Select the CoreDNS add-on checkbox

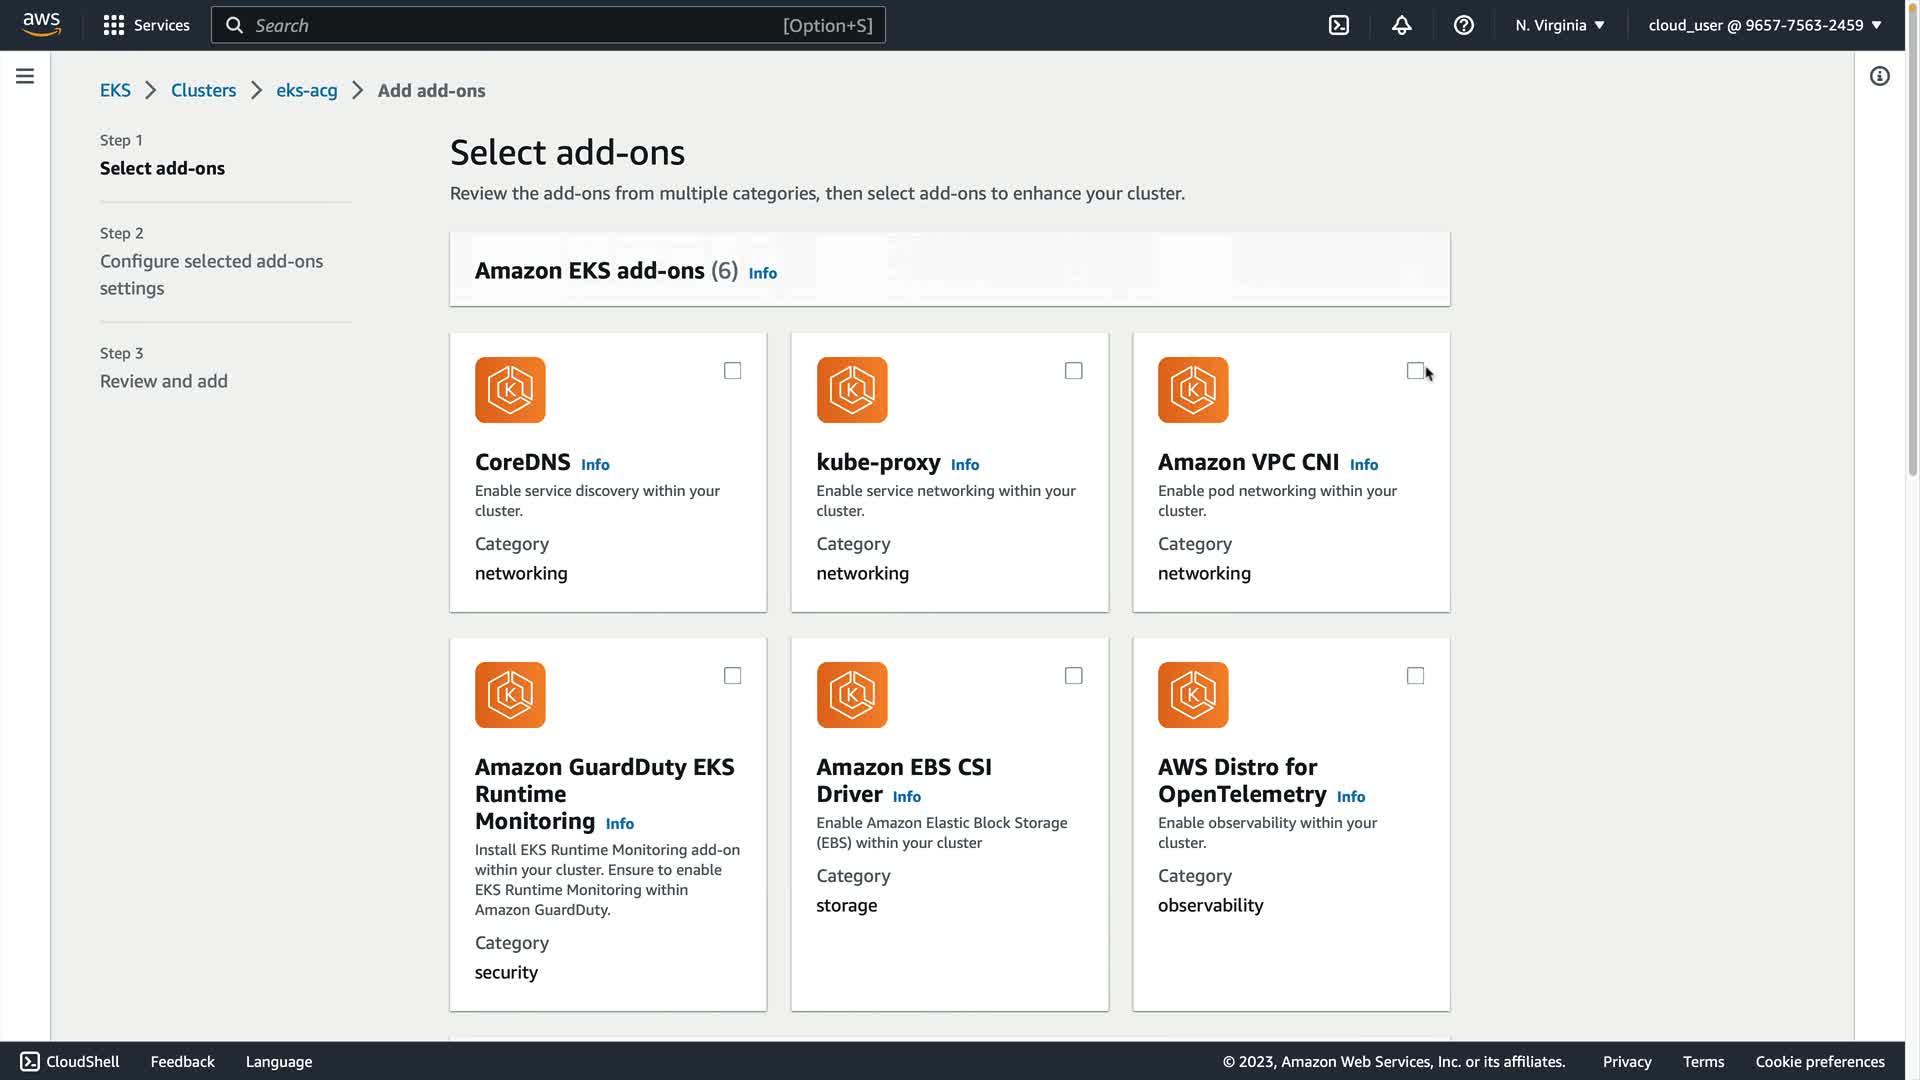tap(732, 371)
